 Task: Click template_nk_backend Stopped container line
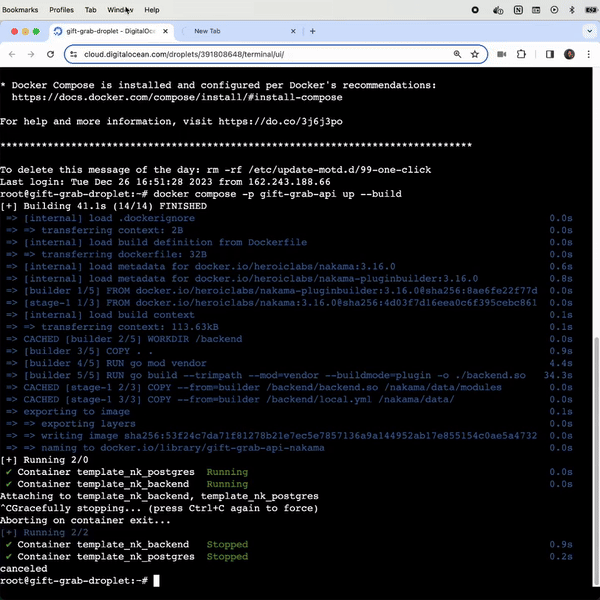pos(127,545)
